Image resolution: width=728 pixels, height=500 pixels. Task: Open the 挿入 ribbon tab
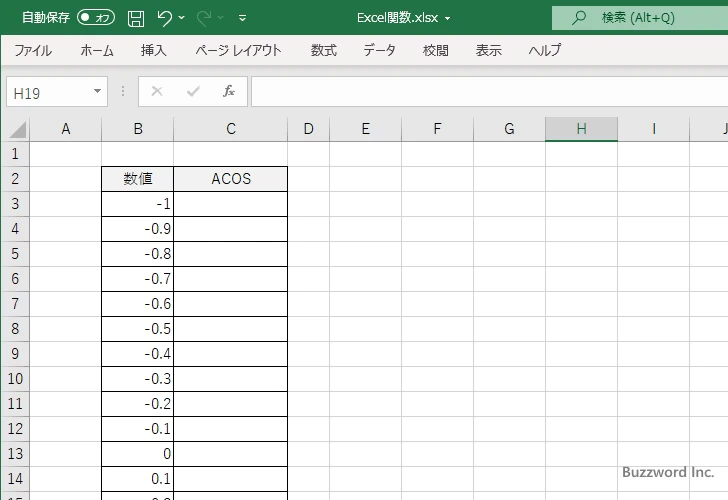click(x=154, y=50)
